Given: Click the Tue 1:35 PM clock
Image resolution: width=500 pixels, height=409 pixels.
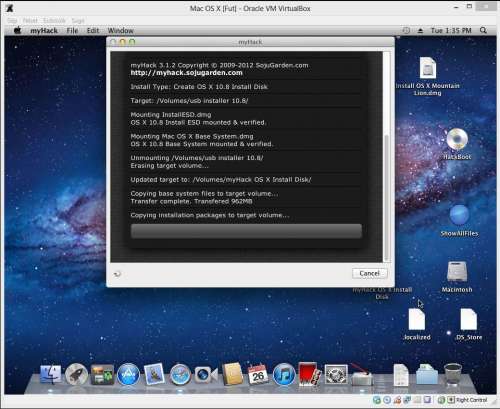Looking at the screenshot, I should [x=451, y=31].
